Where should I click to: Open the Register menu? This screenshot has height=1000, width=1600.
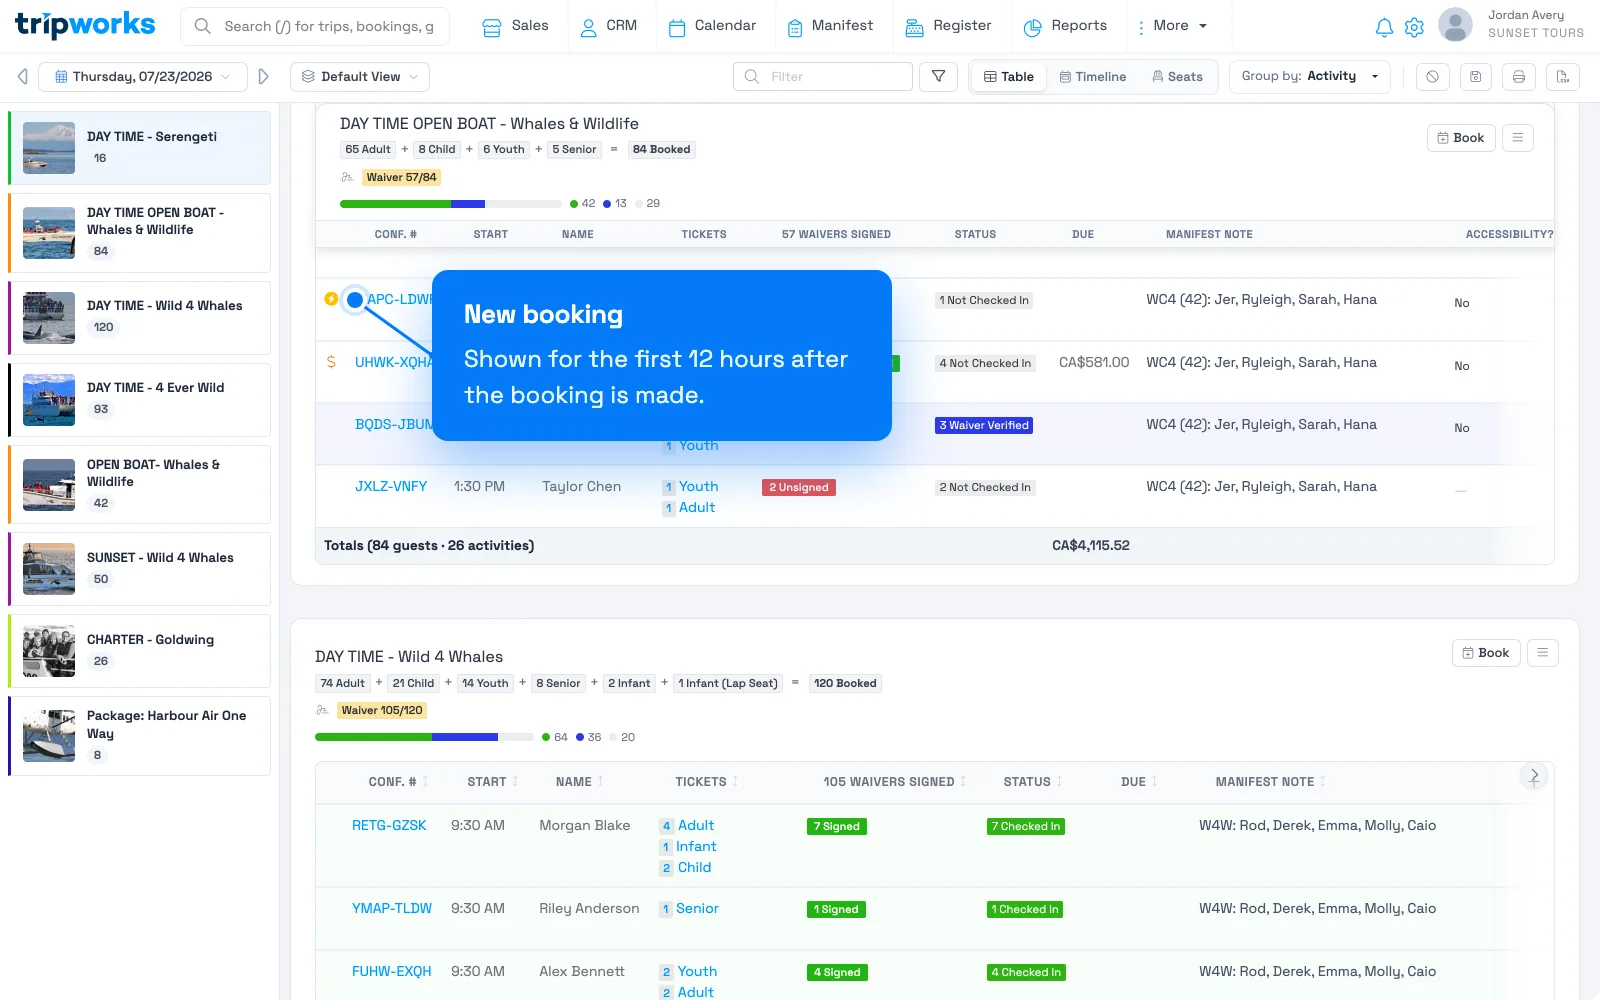point(948,26)
